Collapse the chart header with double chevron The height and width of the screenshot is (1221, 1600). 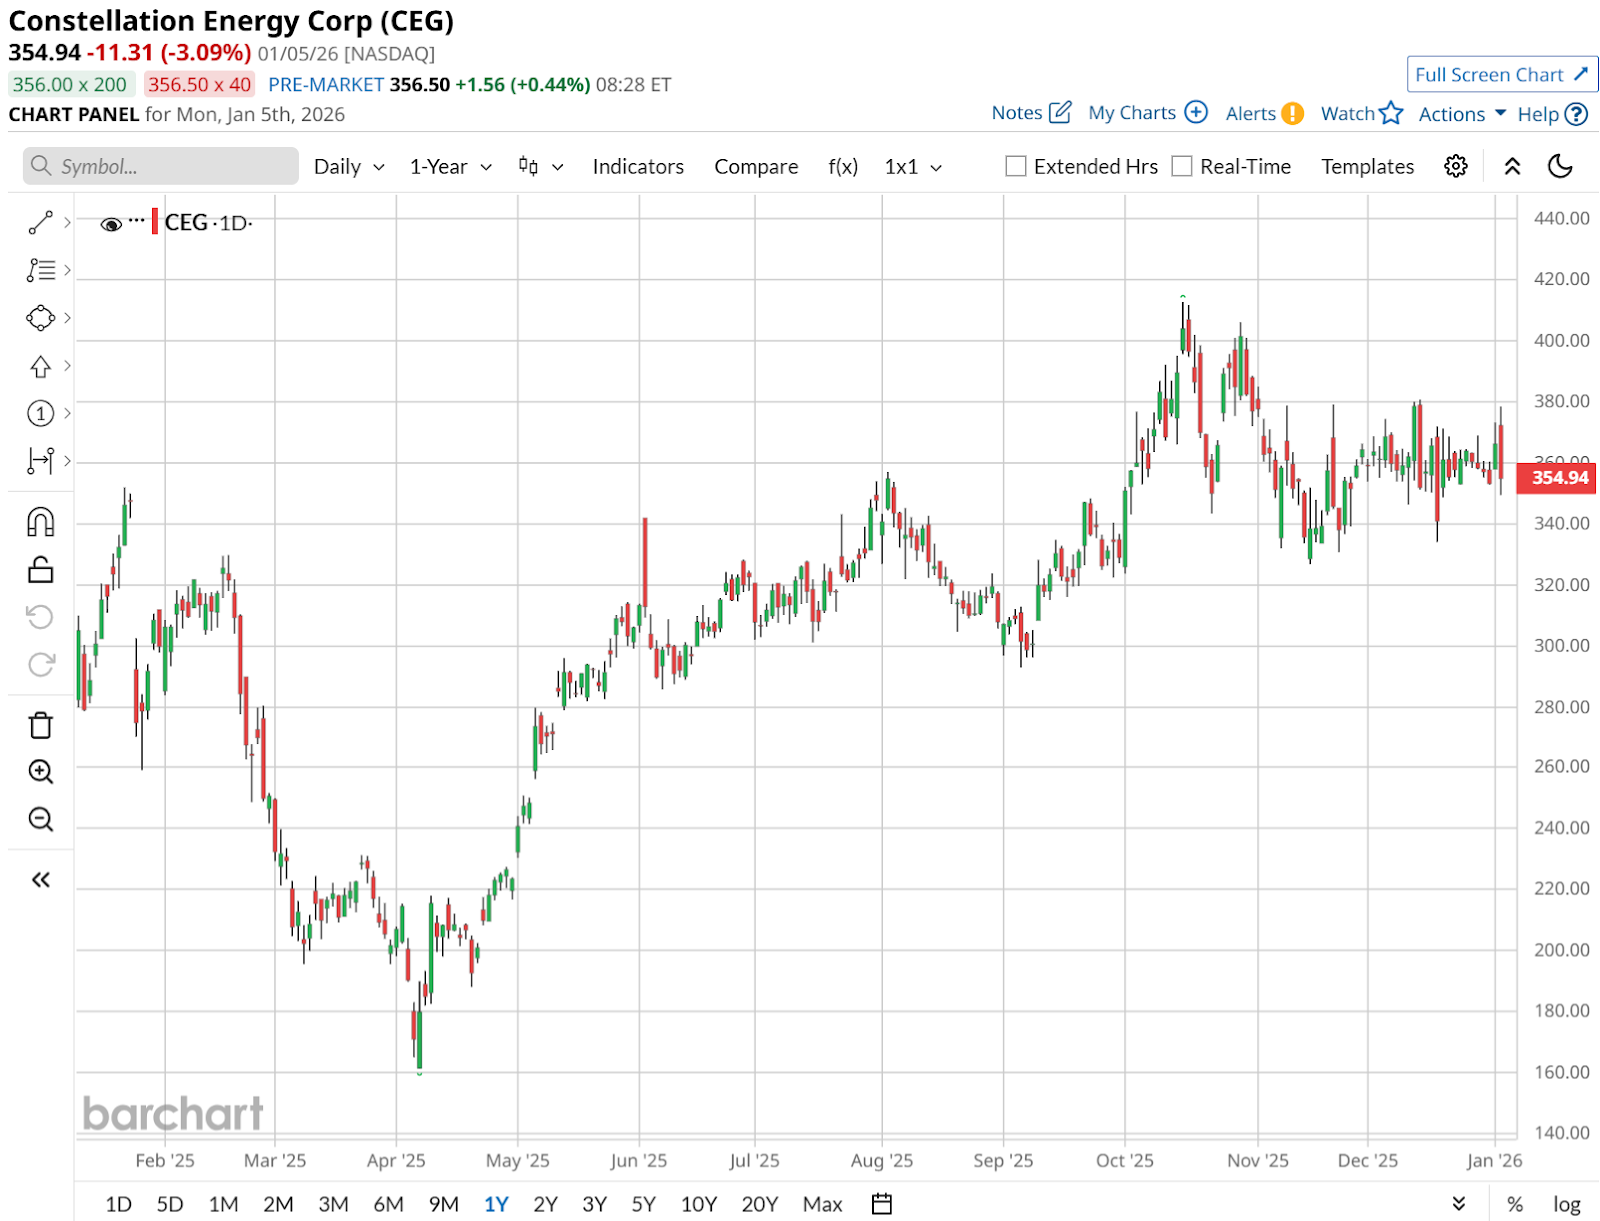[x=1512, y=166]
